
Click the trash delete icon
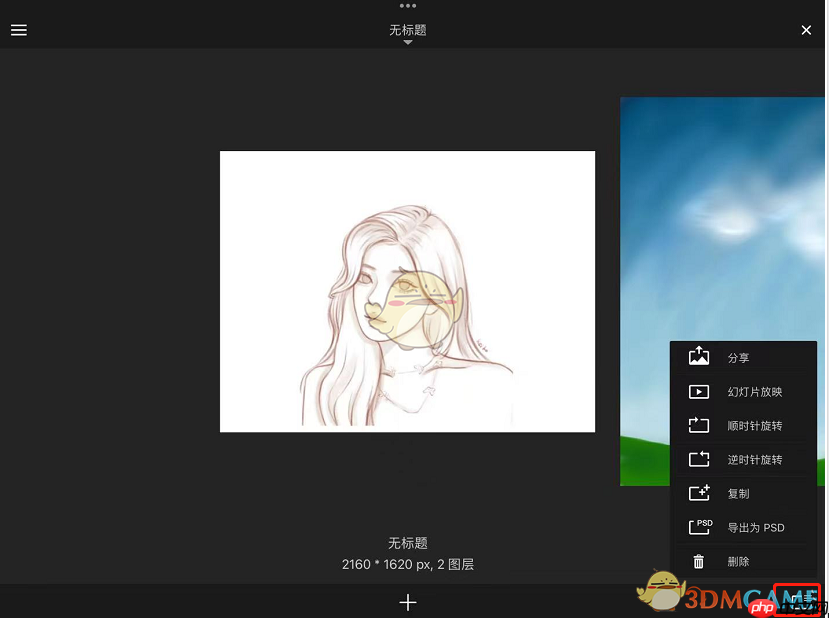699,561
